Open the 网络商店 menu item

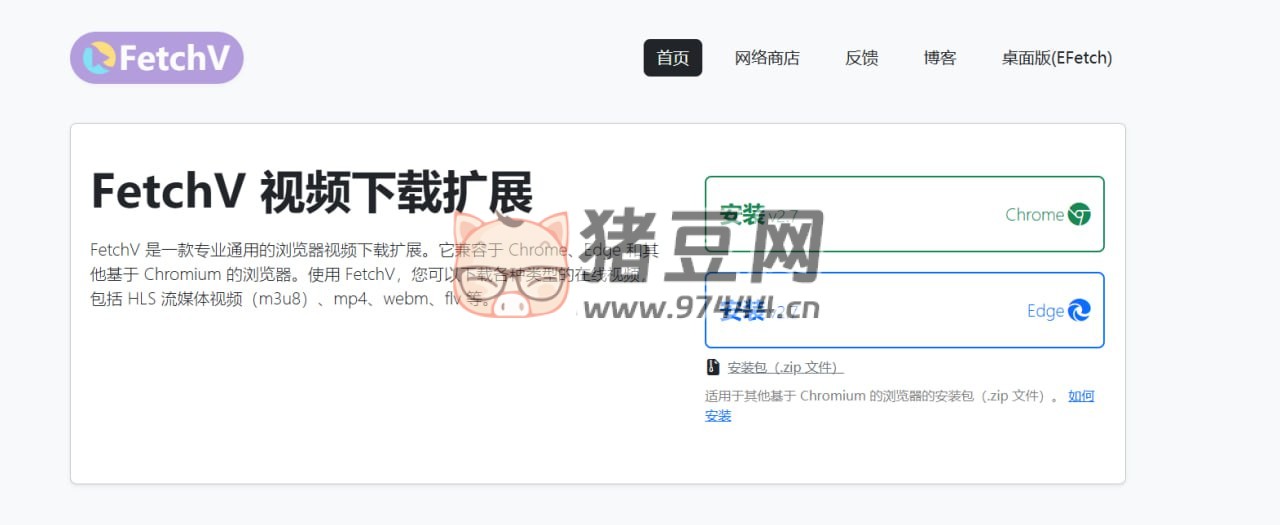pos(767,58)
